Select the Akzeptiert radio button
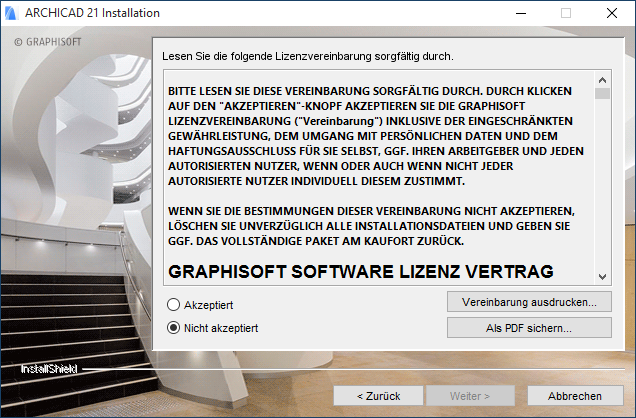Screen dimensions: 636x418 point(174,304)
